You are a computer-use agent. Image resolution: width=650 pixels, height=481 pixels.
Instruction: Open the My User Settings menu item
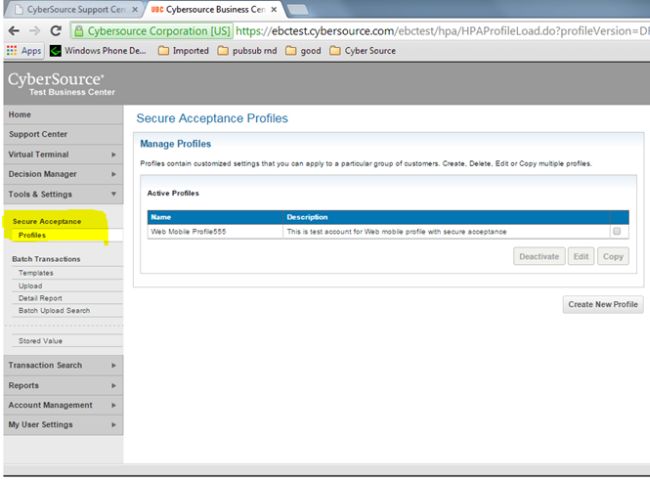pyautogui.click(x=63, y=425)
